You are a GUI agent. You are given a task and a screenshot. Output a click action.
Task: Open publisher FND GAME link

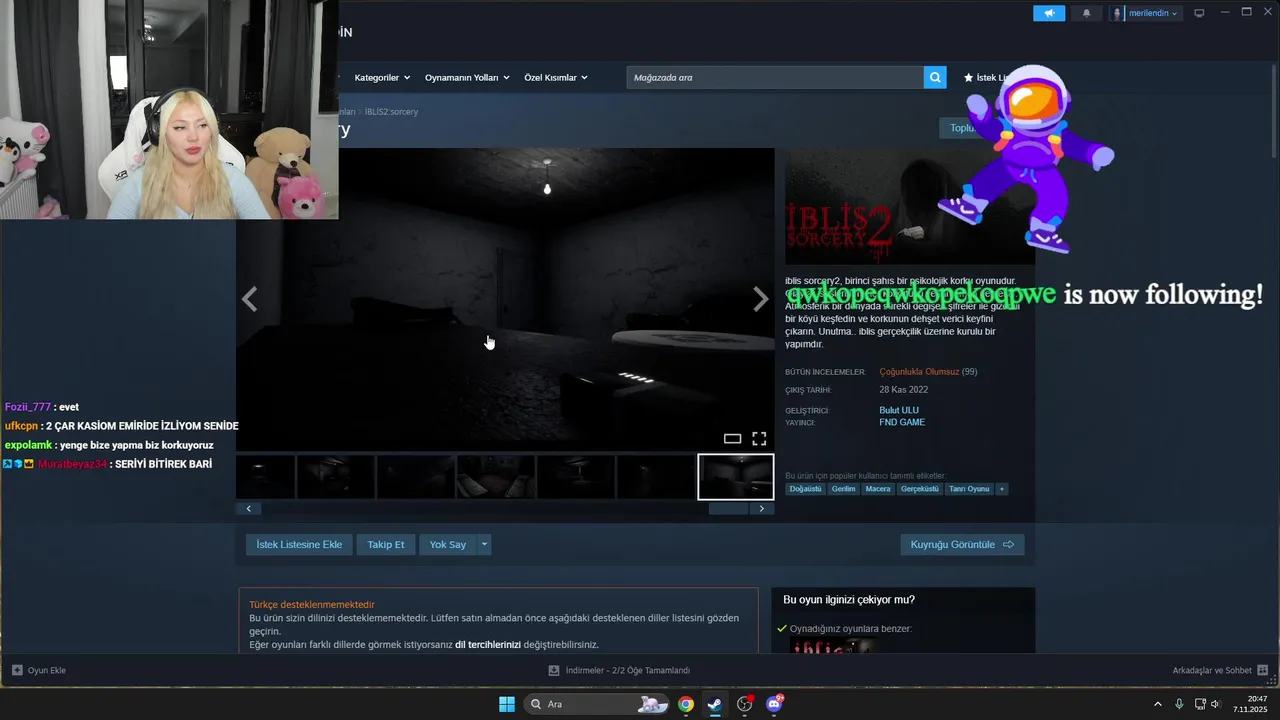pos(902,422)
